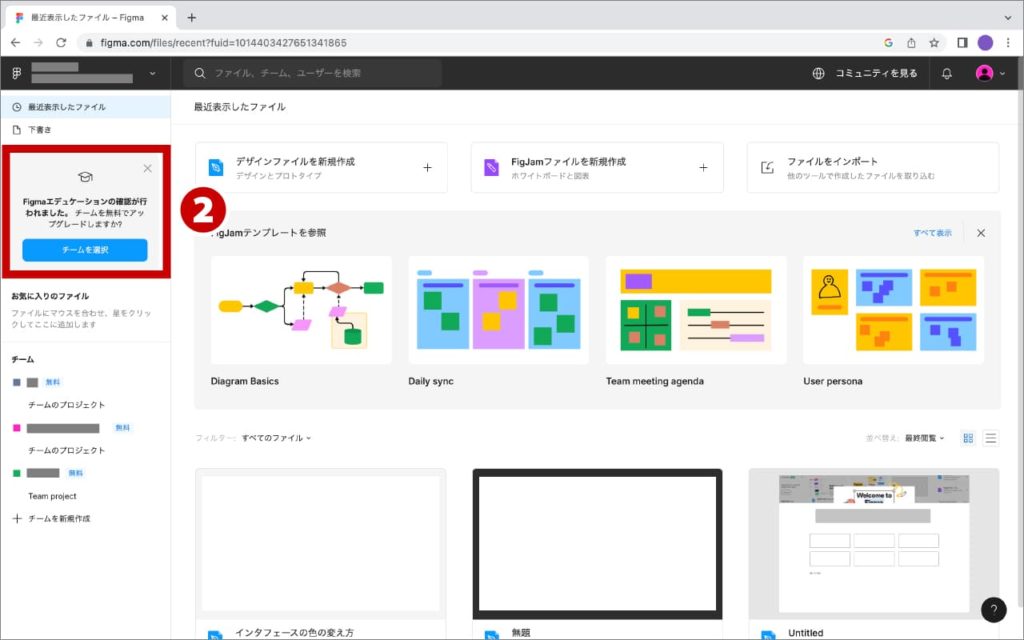Open the すべてのファイル filter dropdown

tap(276, 438)
